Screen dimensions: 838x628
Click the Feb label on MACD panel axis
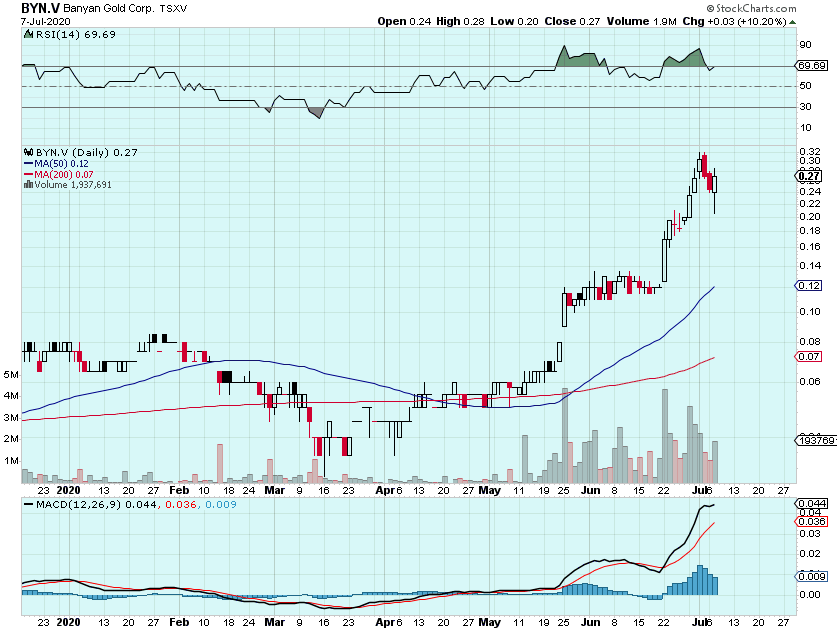(179, 622)
